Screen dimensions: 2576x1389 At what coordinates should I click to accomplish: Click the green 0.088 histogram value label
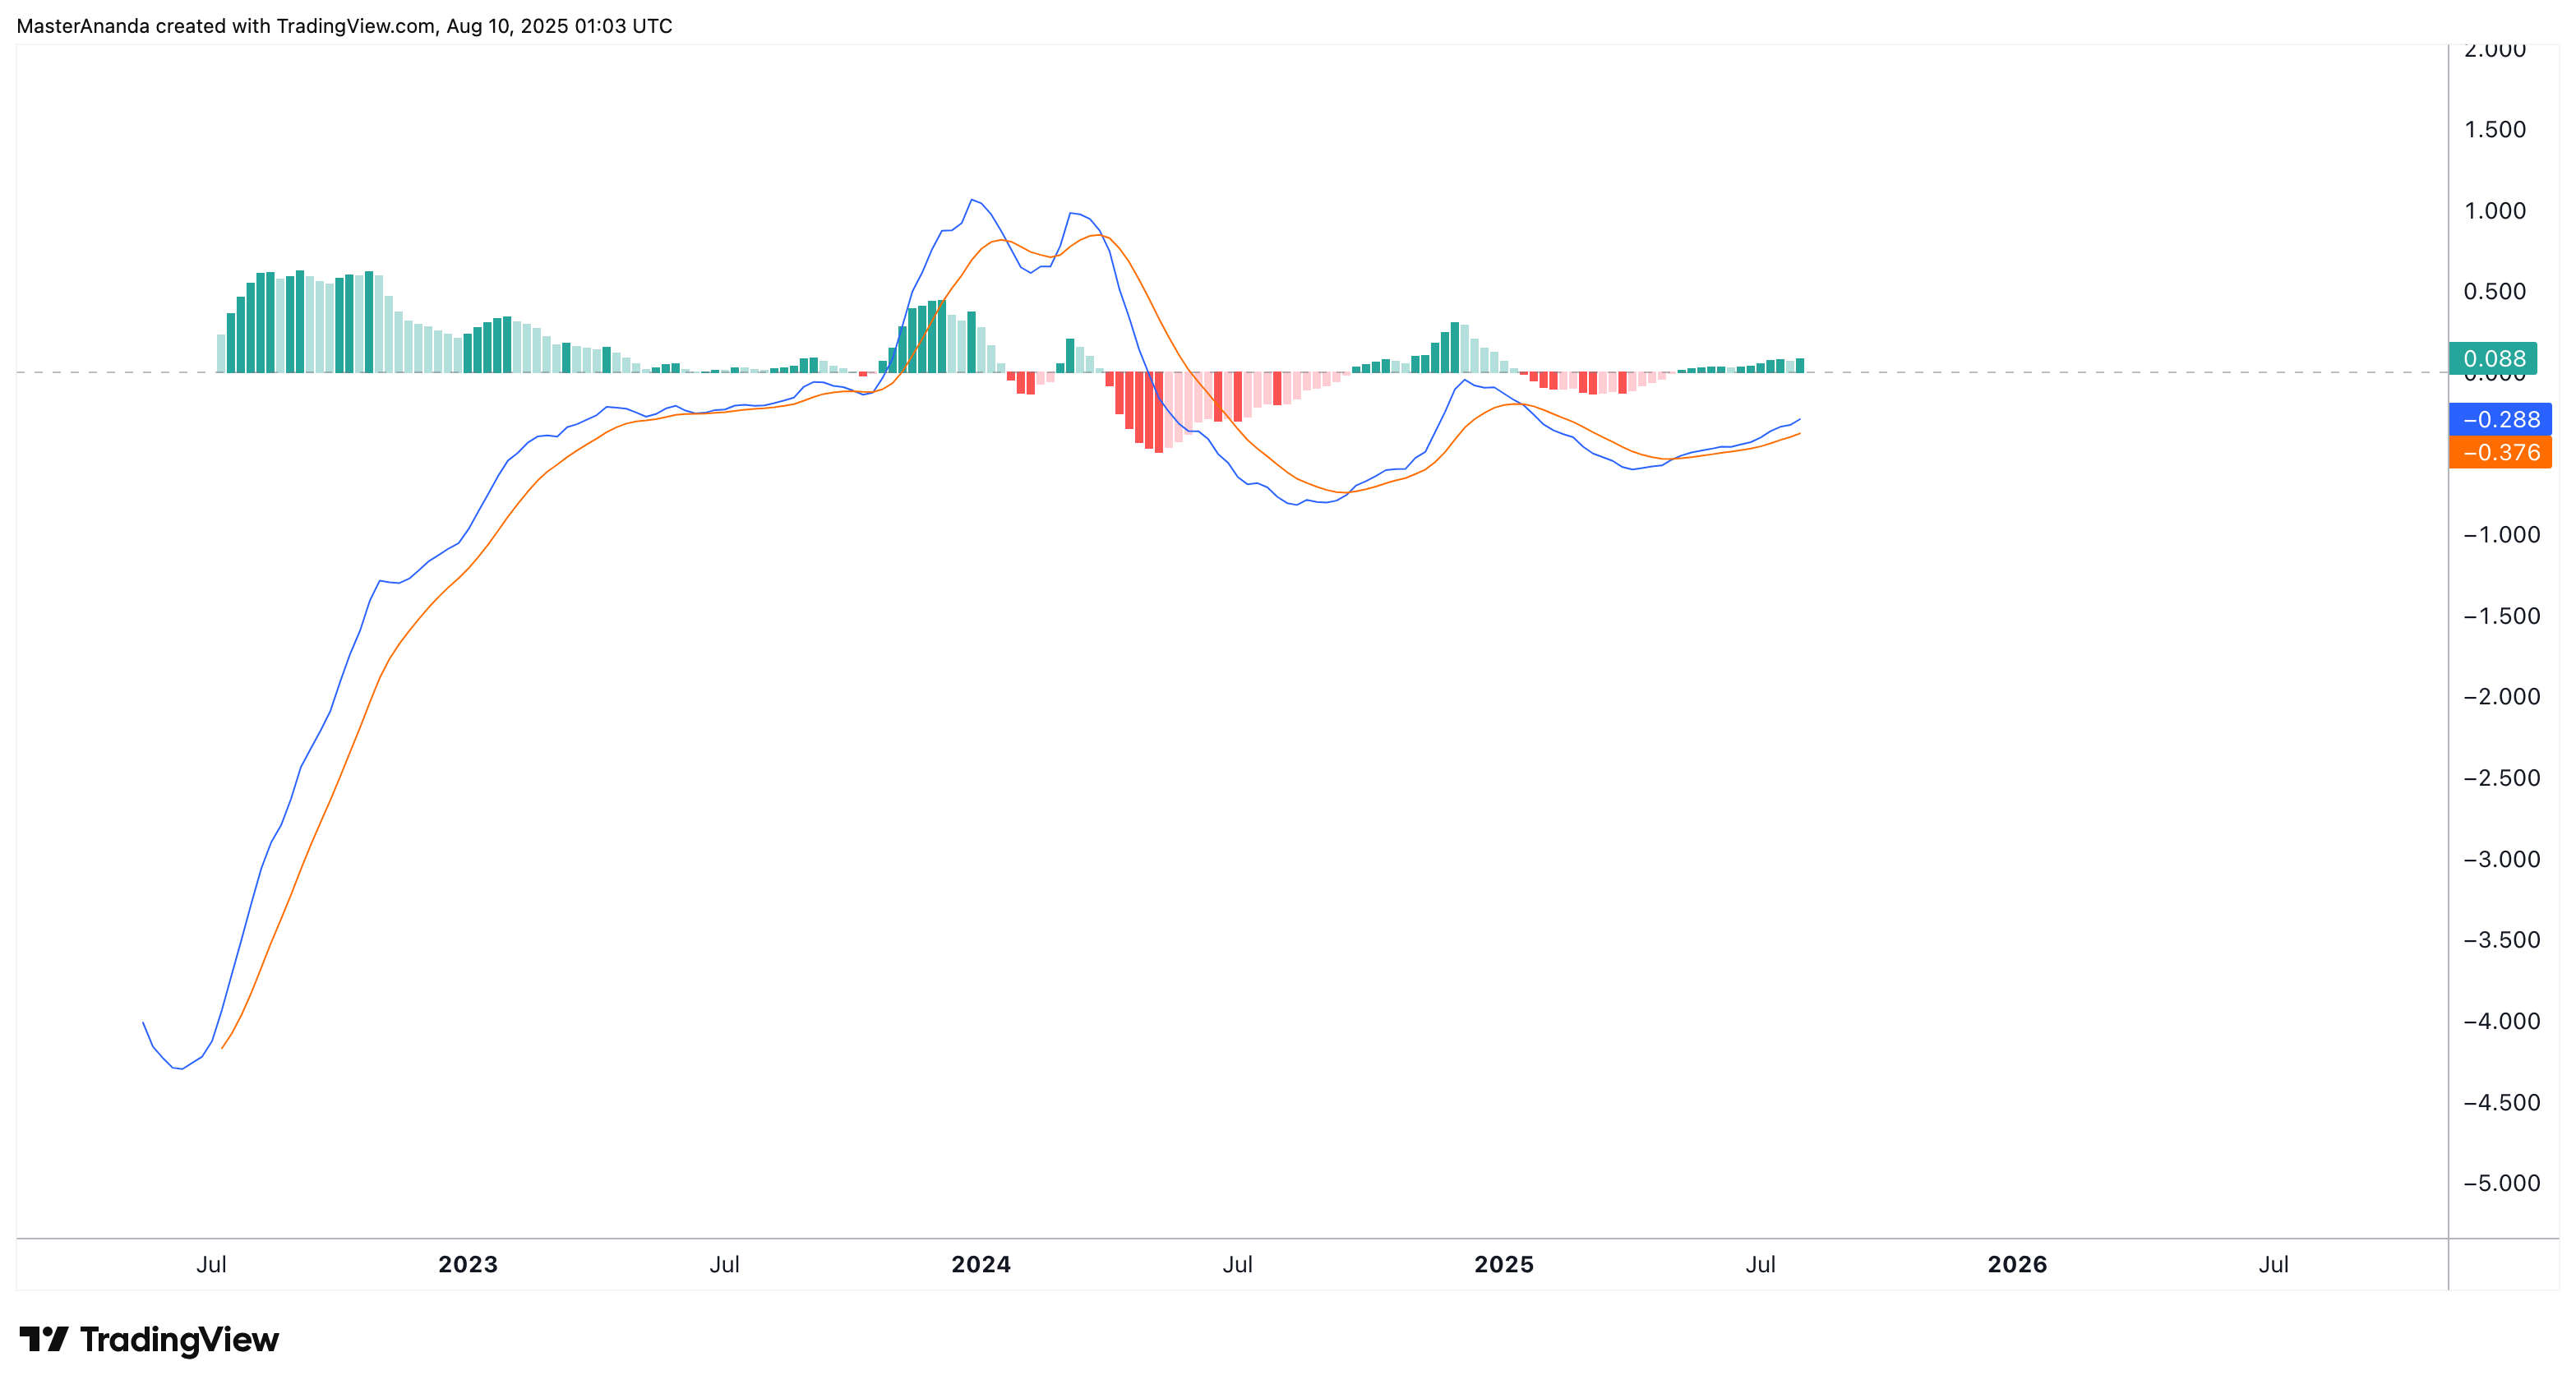[2492, 358]
